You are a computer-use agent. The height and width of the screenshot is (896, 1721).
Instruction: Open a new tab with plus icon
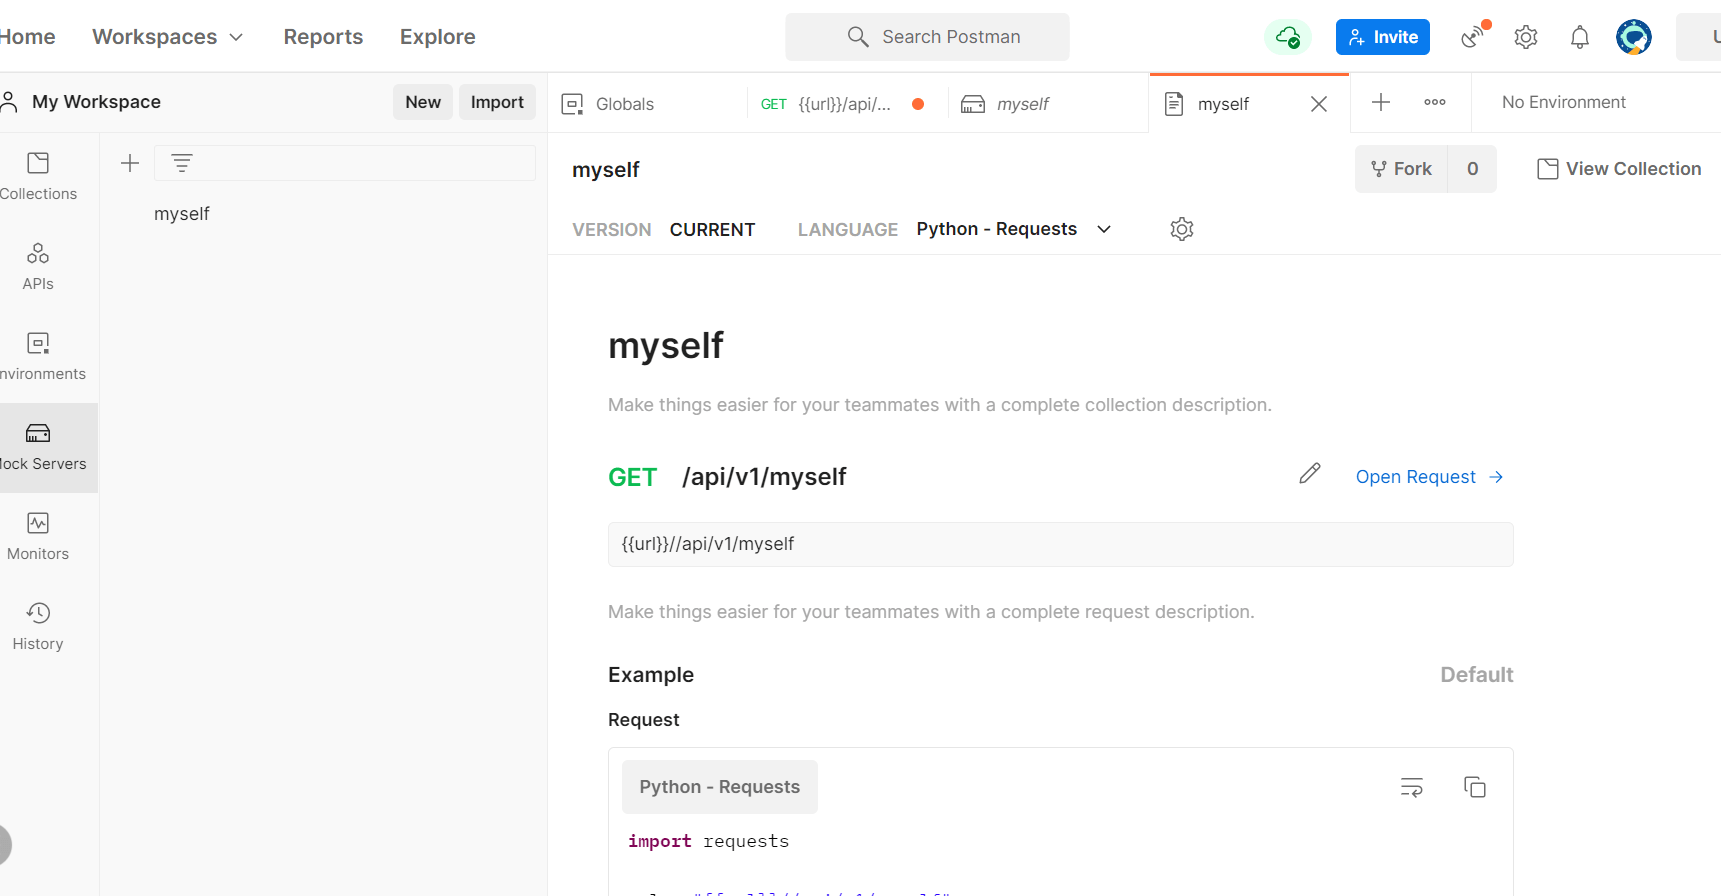click(x=1381, y=102)
